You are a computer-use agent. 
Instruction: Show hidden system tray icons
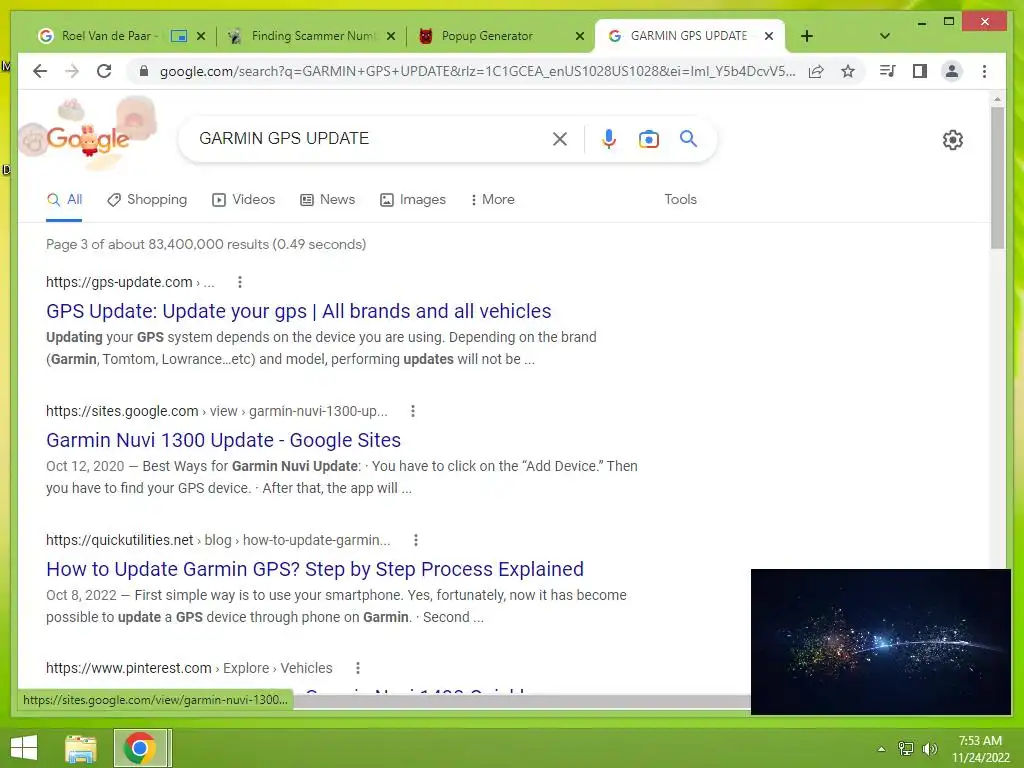[x=881, y=749]
